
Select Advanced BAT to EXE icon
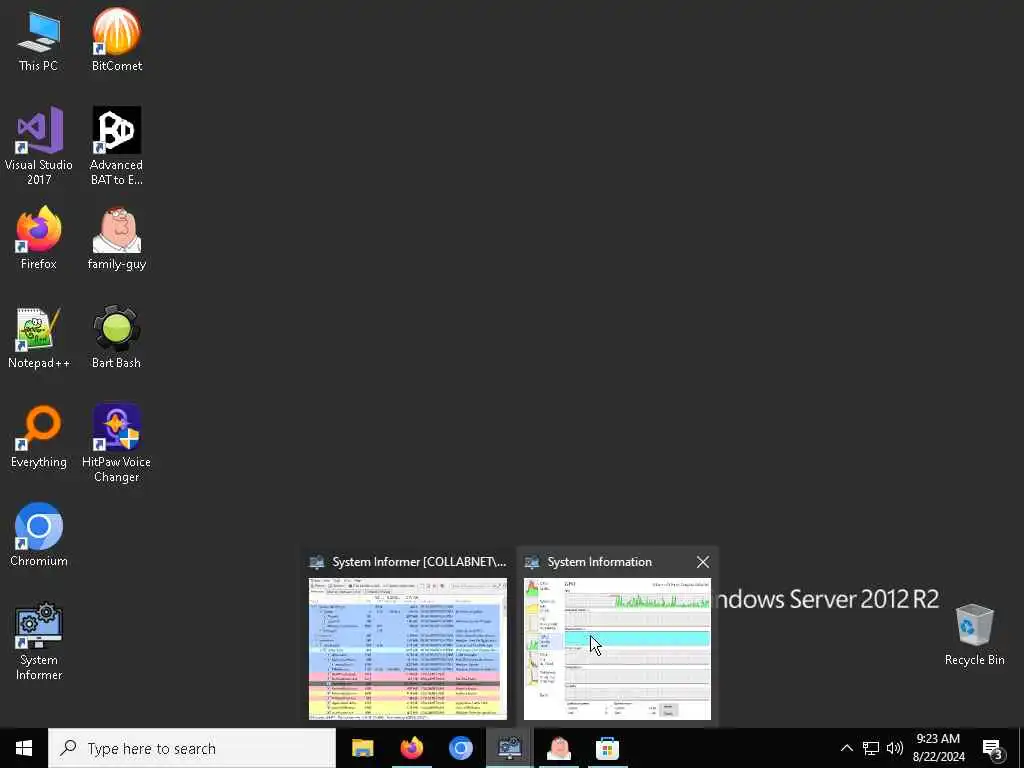[116, 146]
